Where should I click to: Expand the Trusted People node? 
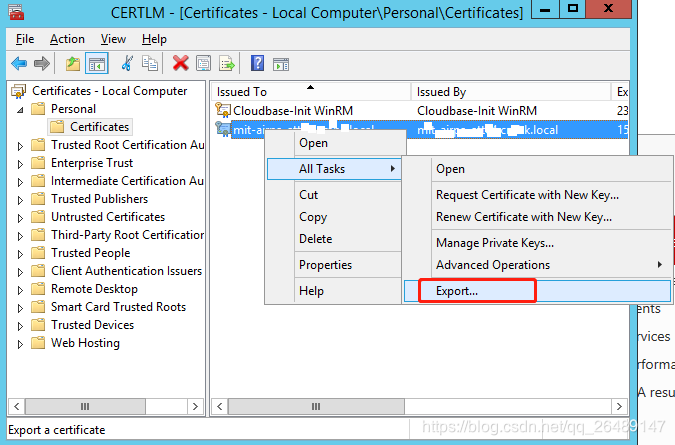click(20, 254)
